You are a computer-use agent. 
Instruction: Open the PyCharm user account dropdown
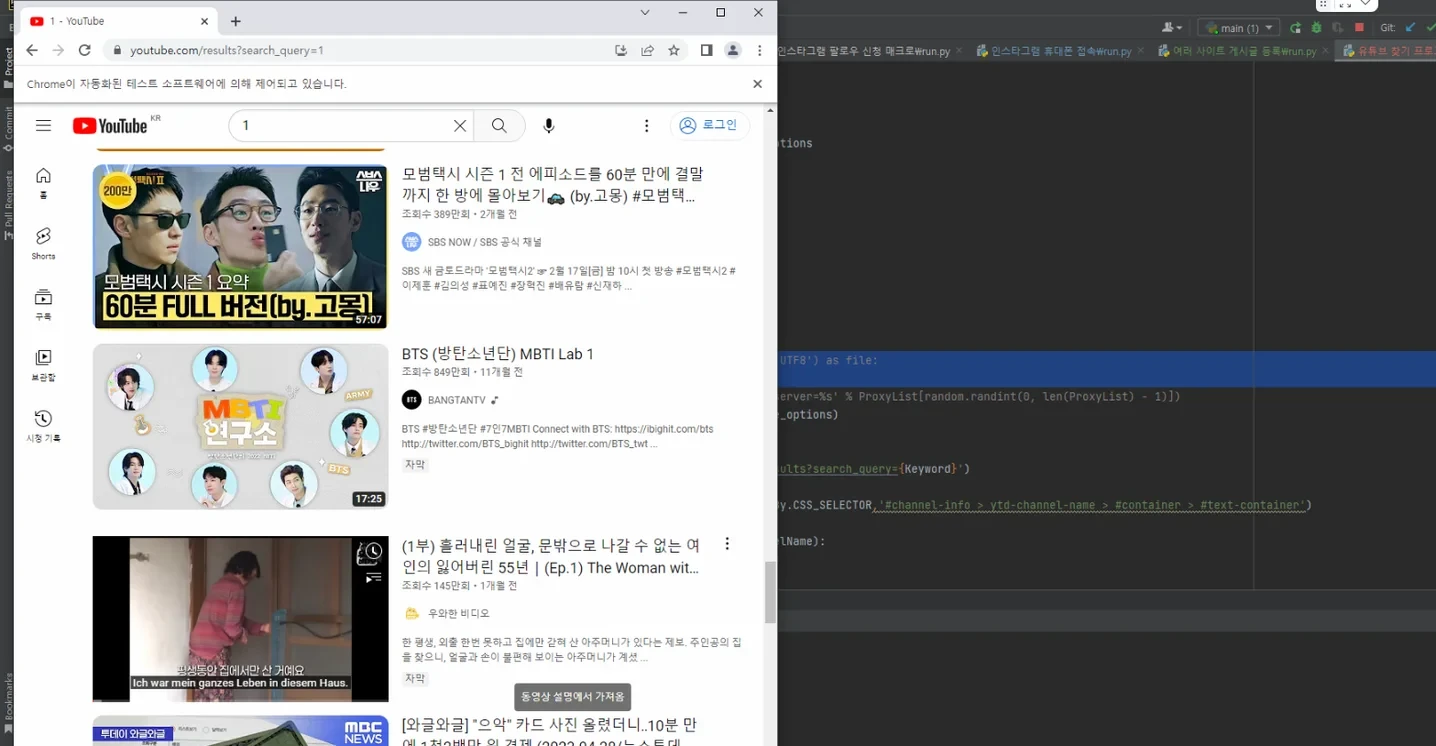[x=1174, y=28]
